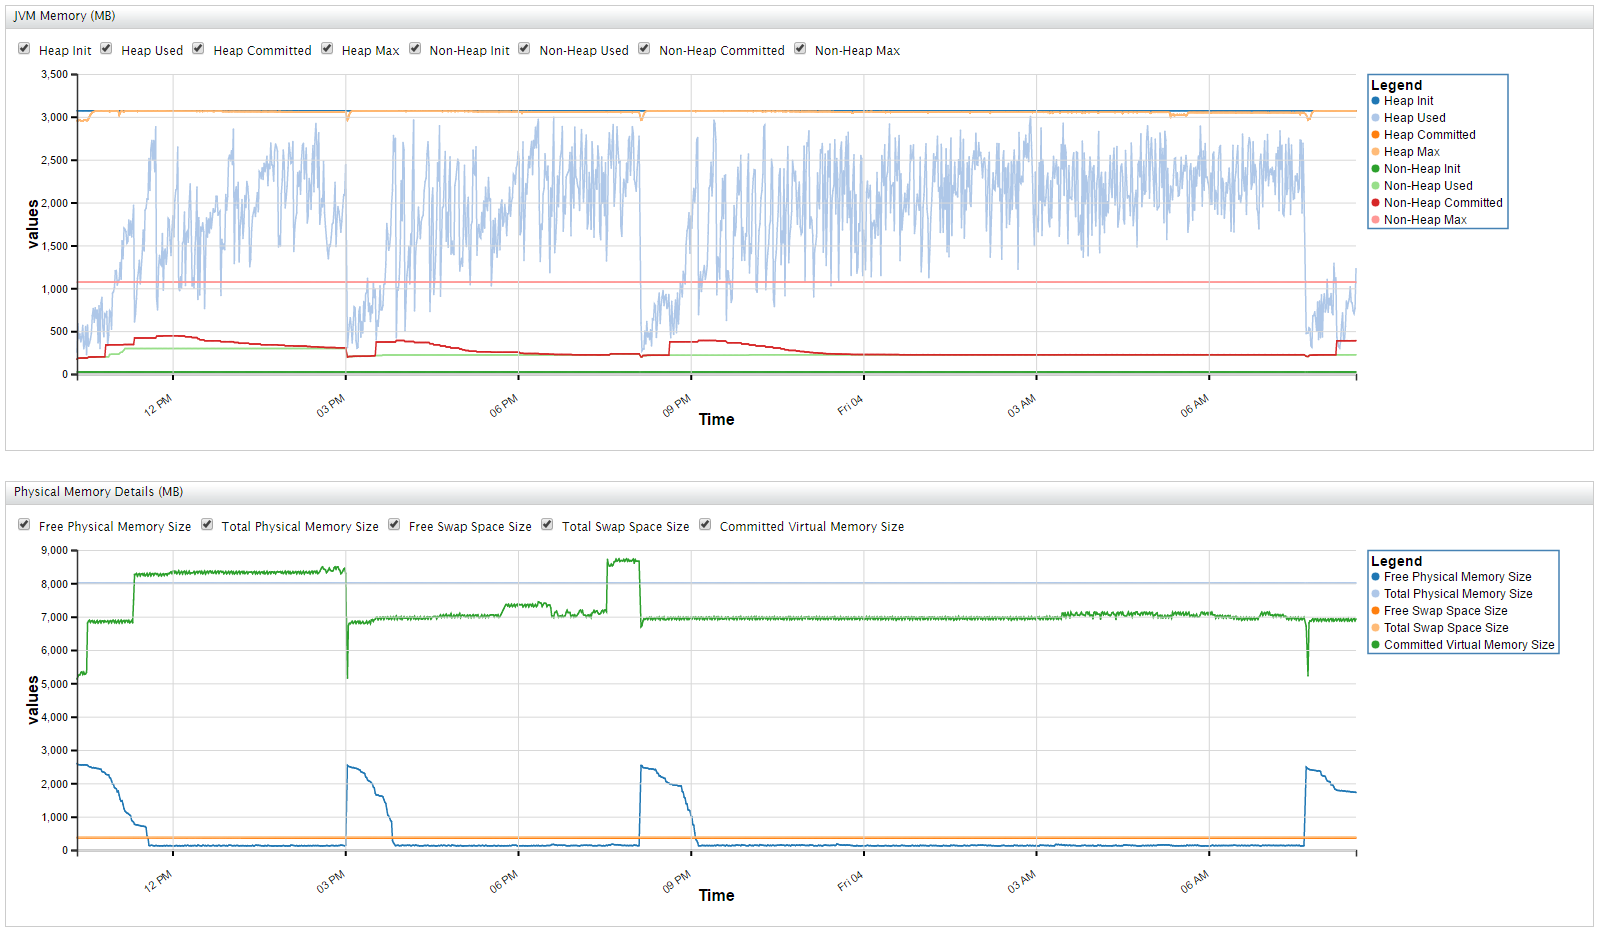Click the 06 AM tick in JVM Memory chart
The width and height of the screenshot is (1602, 936).
1195,405
